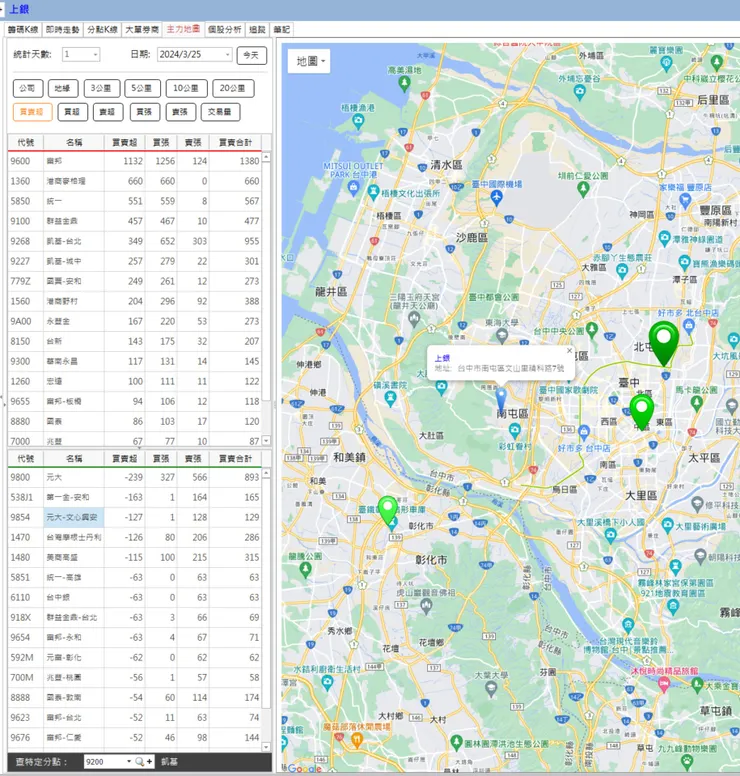Select the 主力地圖 tab
Viewport: 740px width, 776px height.
pos(183,29)
